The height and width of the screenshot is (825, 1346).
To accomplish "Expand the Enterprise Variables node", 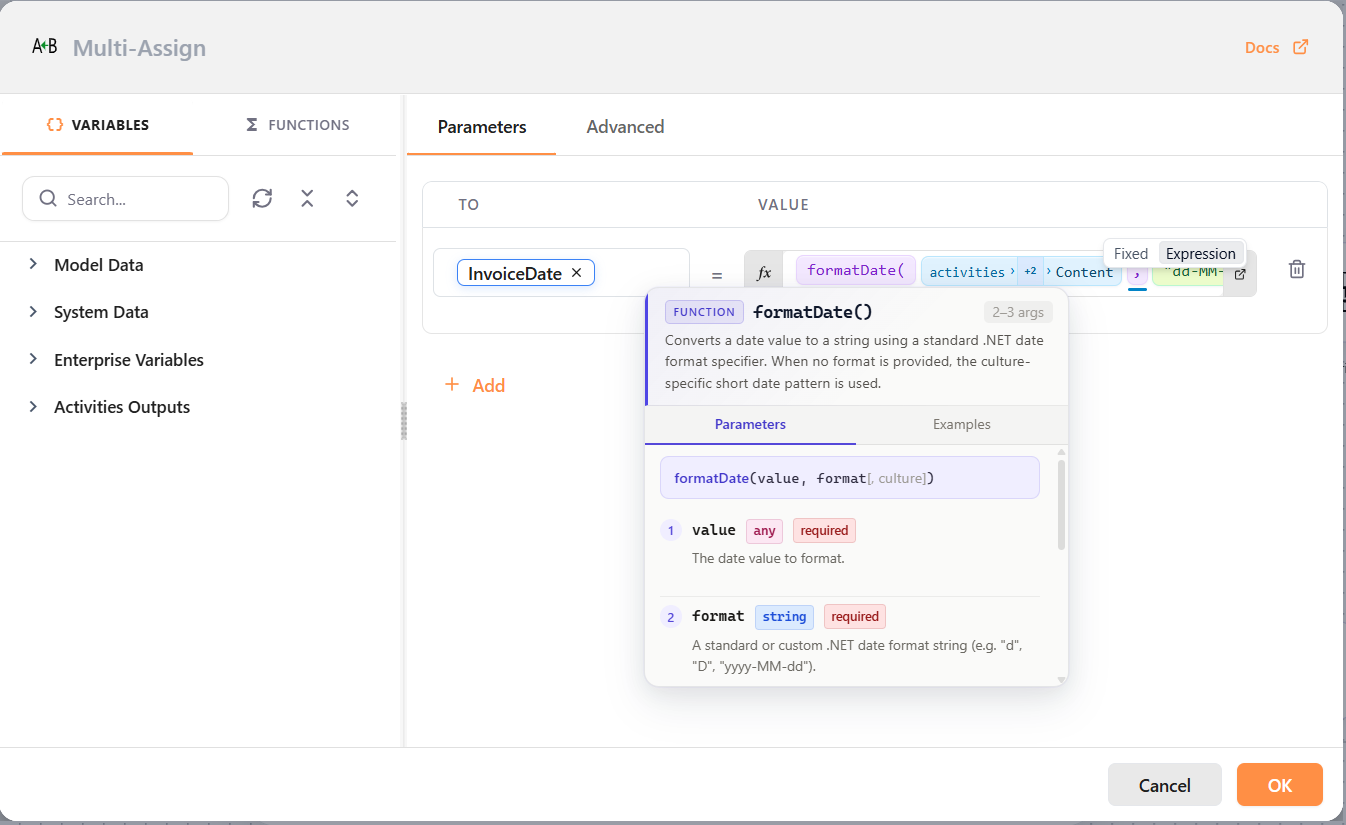I will point(33,359).
